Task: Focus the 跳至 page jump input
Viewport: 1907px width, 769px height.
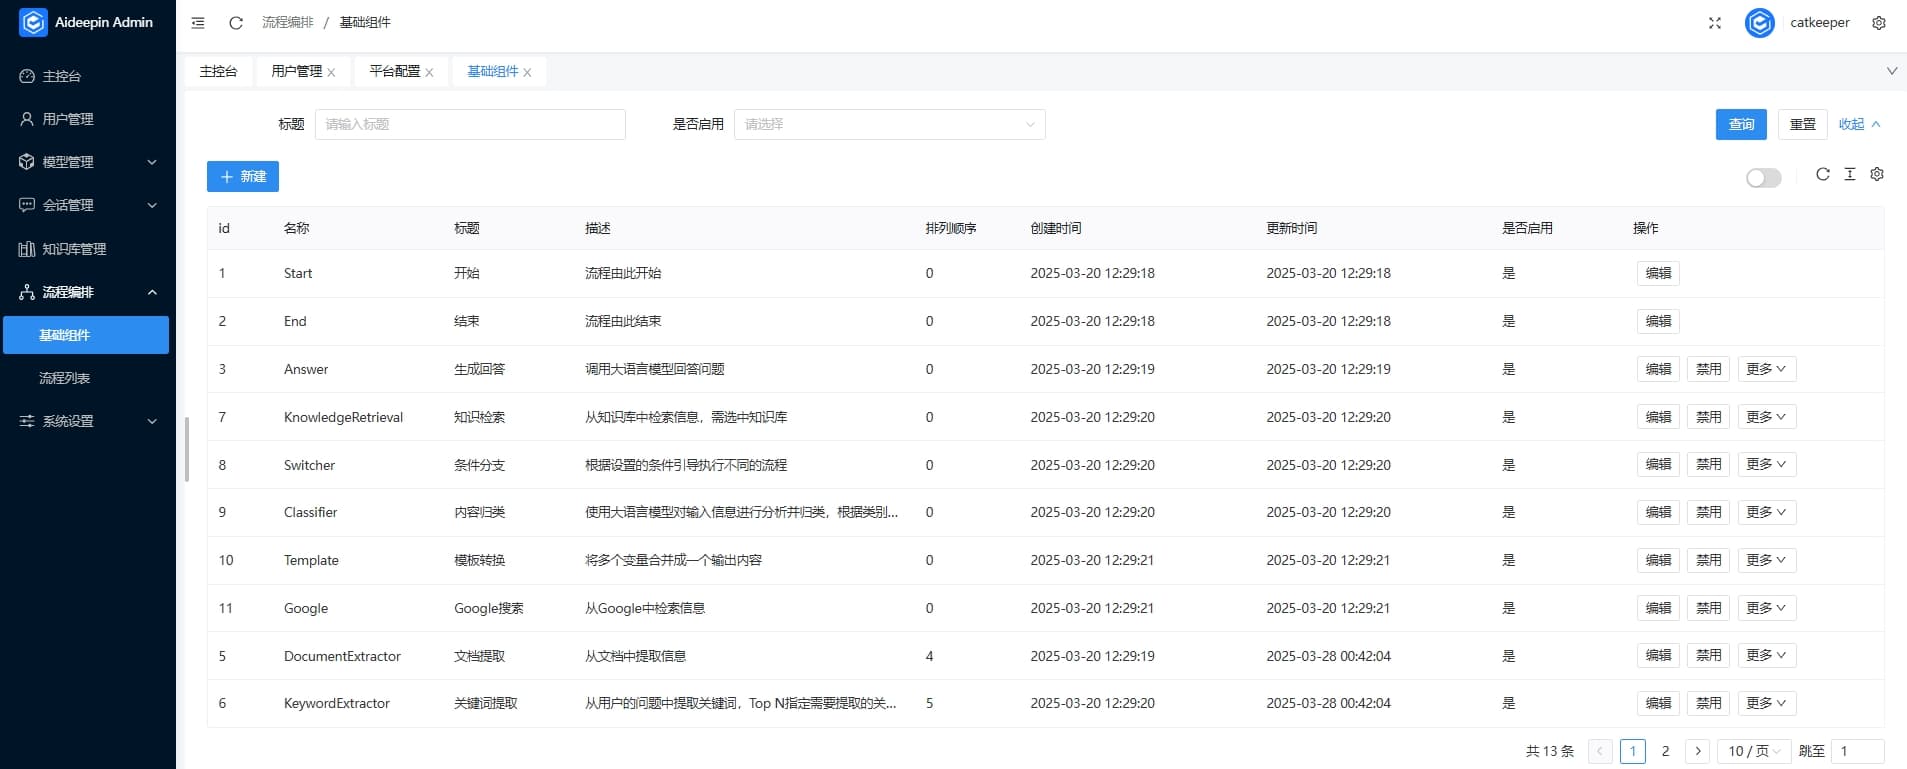Action: (1857, 751)
